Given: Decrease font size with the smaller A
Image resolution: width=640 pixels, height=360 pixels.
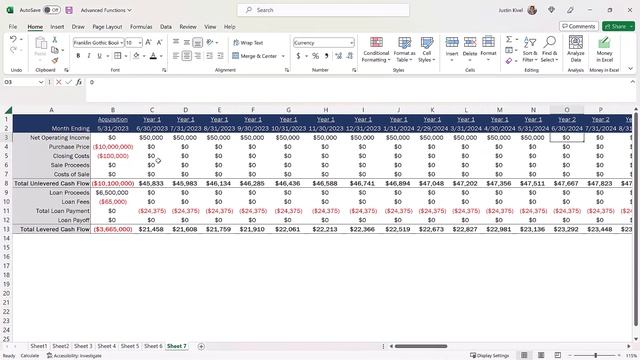Looking at the screenshot, I should click(159, 42).
